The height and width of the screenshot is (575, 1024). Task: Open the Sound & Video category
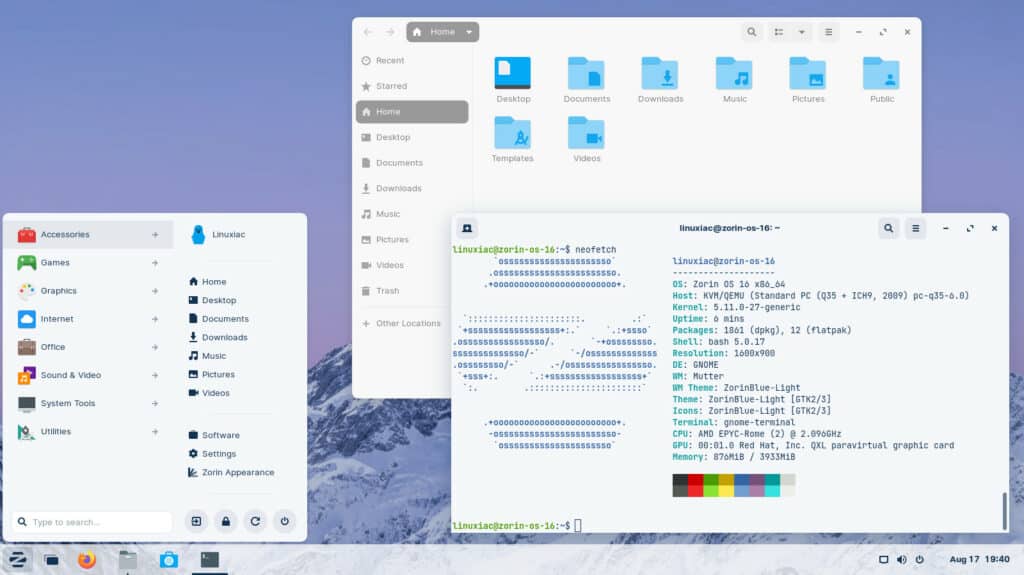89,375
